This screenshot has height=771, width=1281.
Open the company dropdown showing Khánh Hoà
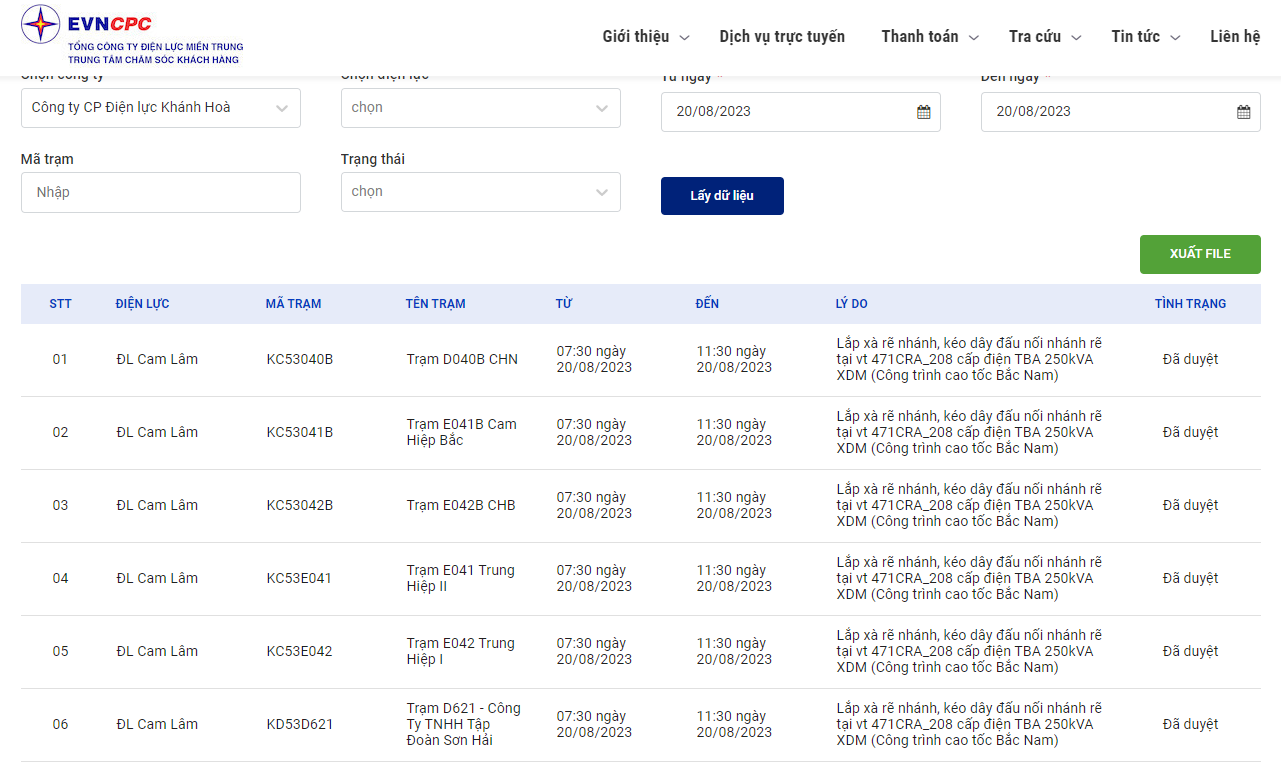pos(160,108)
